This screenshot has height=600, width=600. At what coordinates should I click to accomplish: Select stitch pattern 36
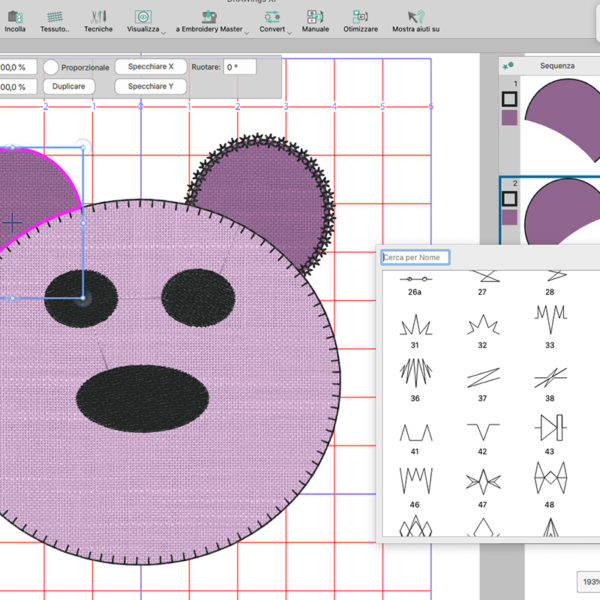click(415, 380)
